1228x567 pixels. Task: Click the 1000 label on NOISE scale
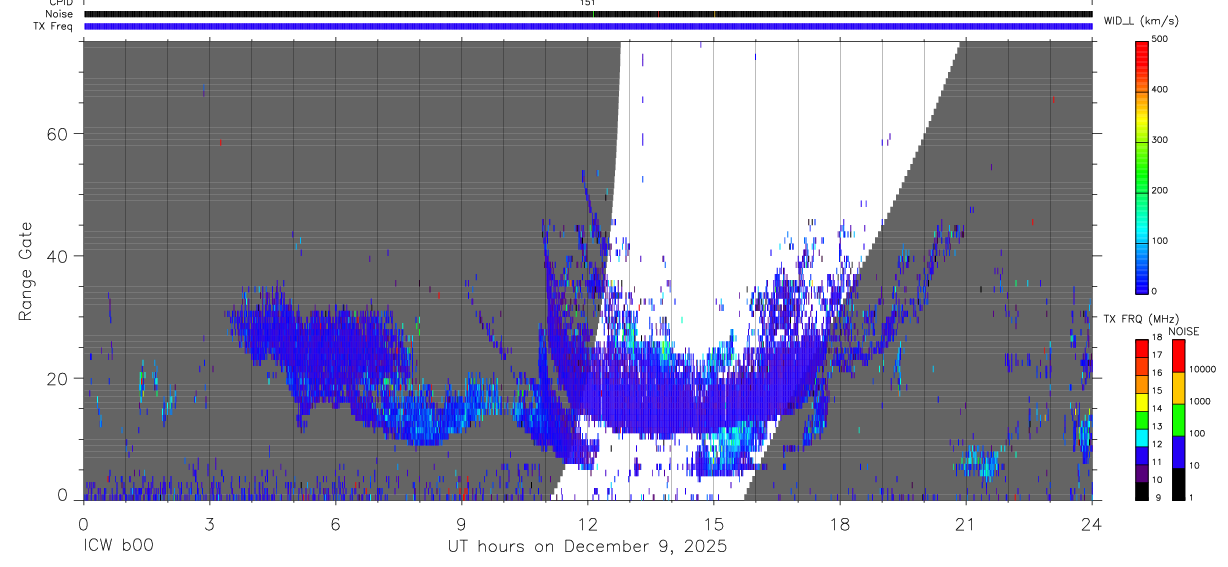1199,401
